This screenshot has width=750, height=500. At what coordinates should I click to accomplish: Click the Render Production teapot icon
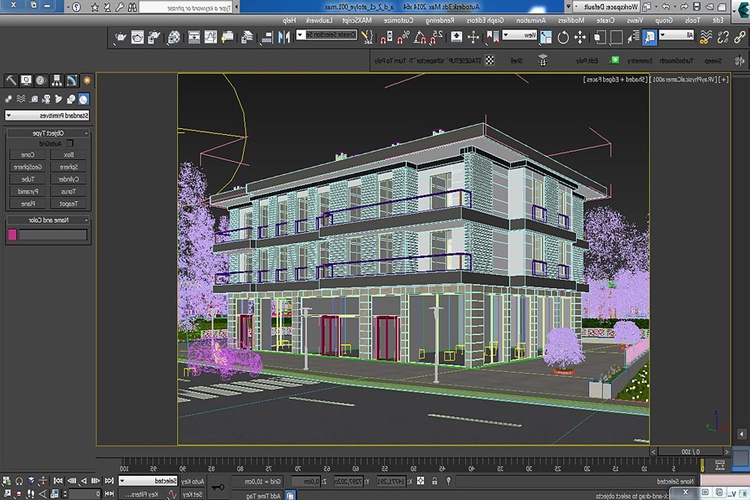coord(120,37)
